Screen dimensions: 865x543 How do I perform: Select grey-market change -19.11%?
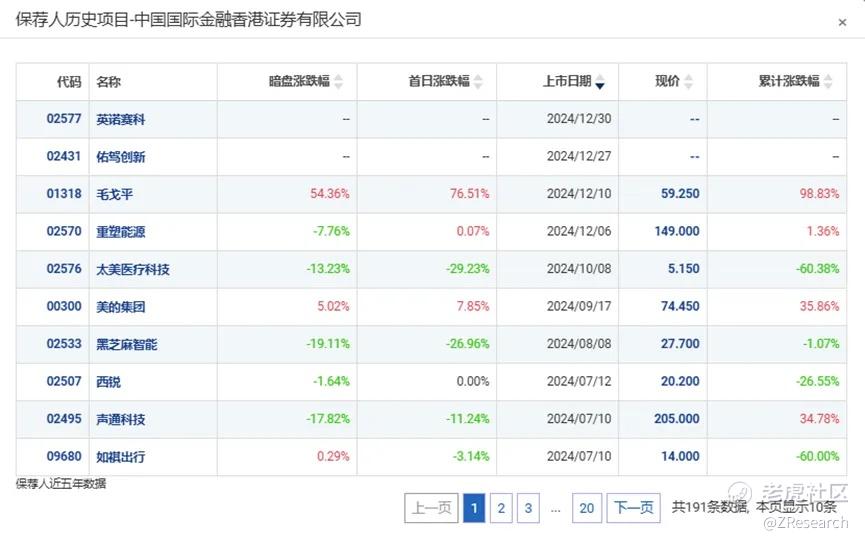click(x=328, y=344)
